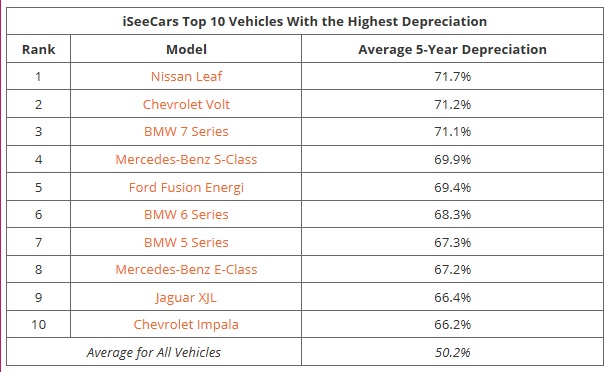Click the Rank column header
611x372 pixels.
(39, 49)
